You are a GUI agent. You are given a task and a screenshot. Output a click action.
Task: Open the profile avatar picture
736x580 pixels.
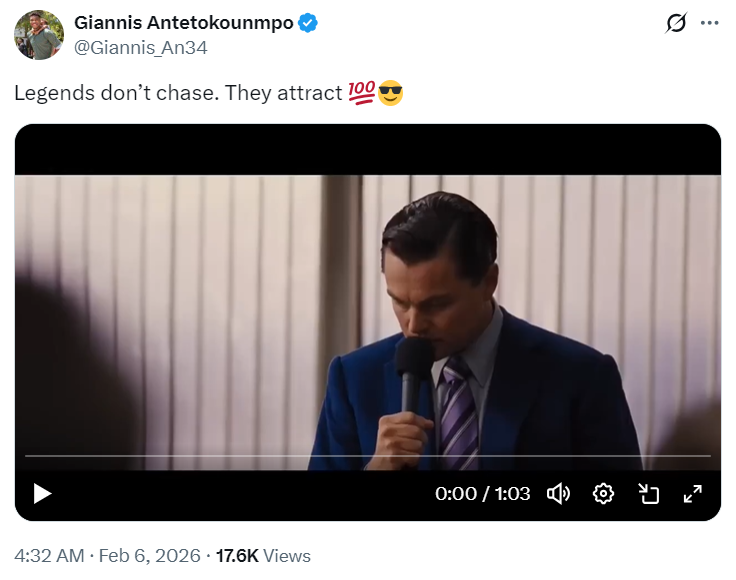pyautogui.click(x=39, y=35)
